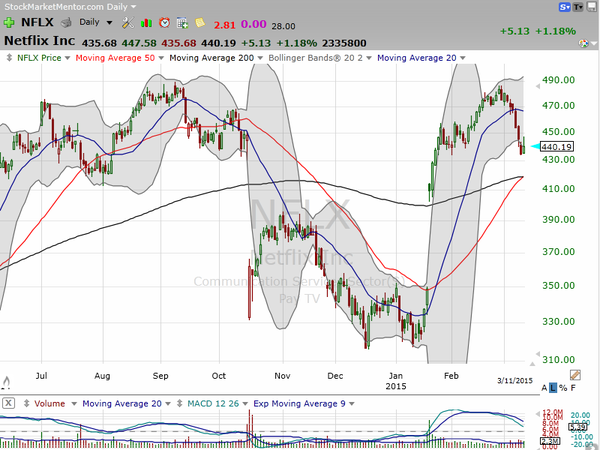This screenshot has width=600, height=450.
Task: Open the alarm clock alert icon
Action: tap(165, 23)
